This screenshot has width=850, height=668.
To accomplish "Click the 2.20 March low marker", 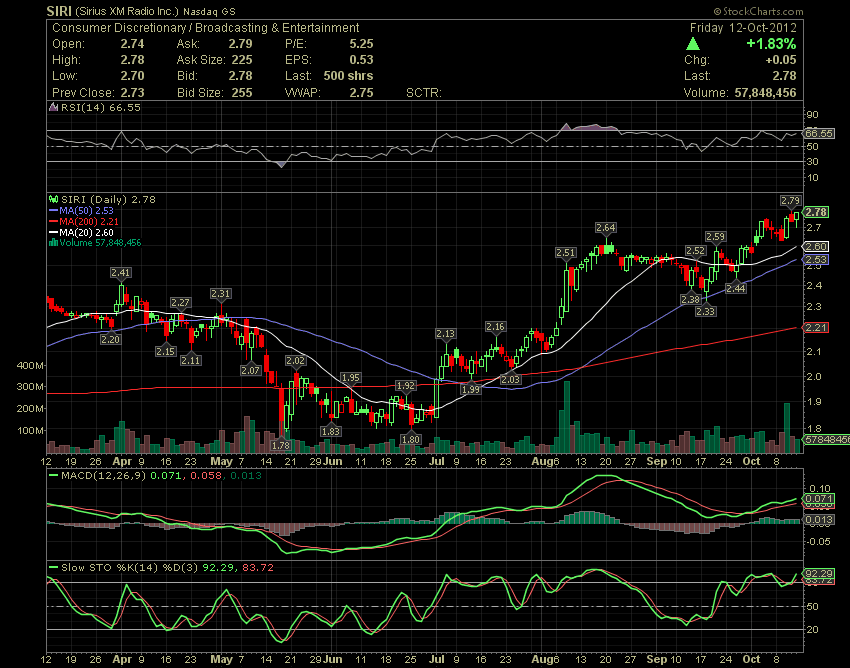I will [111, 339].
